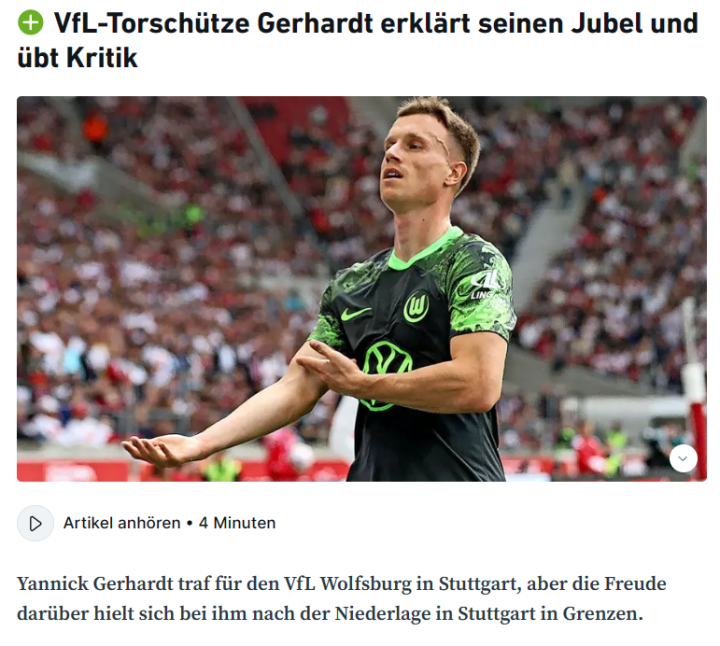
Task: Click the '4 Minuten' duration text
Action: (x=237, y=523)
